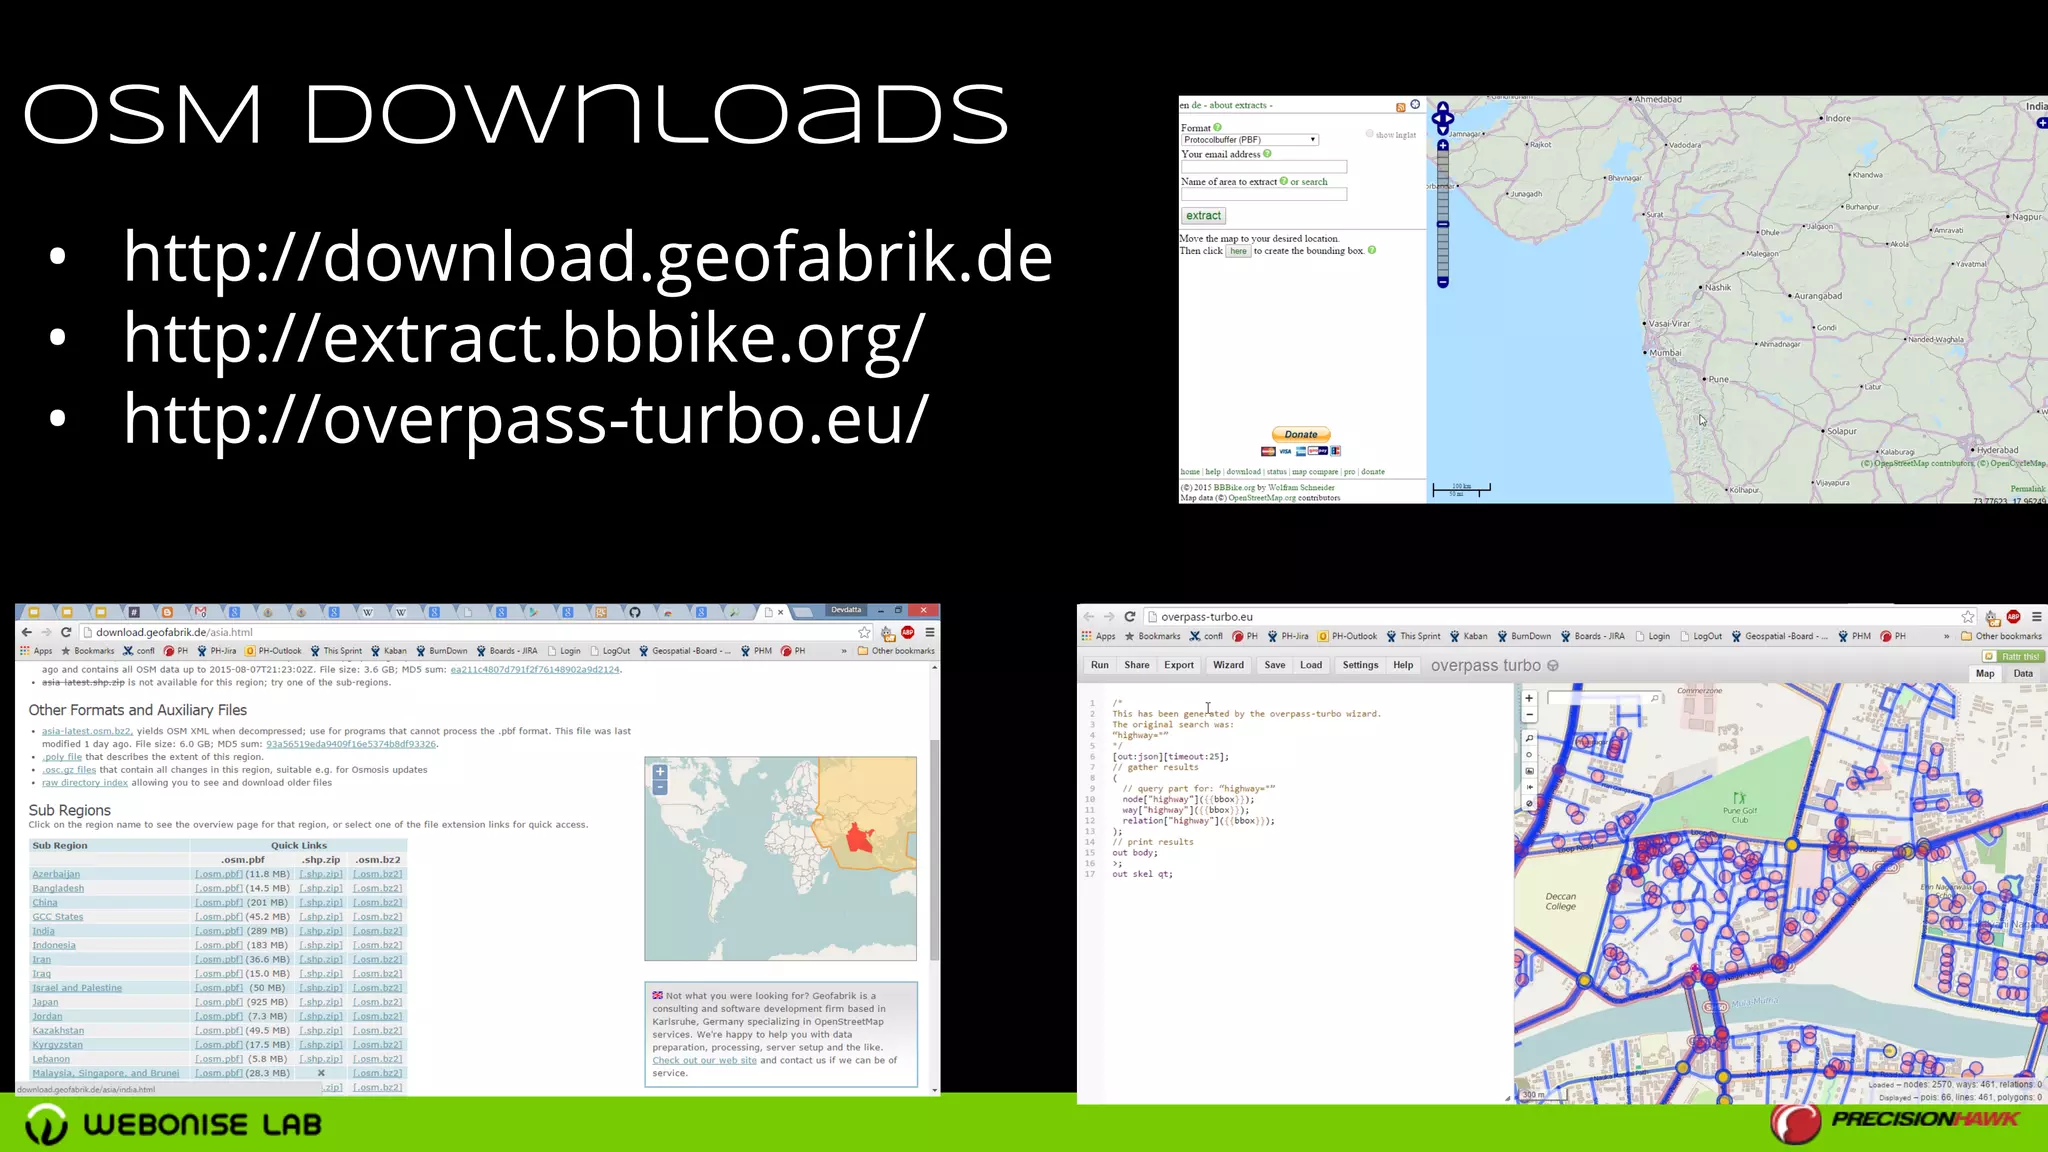
Task: Open the Format dropdown in BBBike extract
Action: pos(1250,140)
